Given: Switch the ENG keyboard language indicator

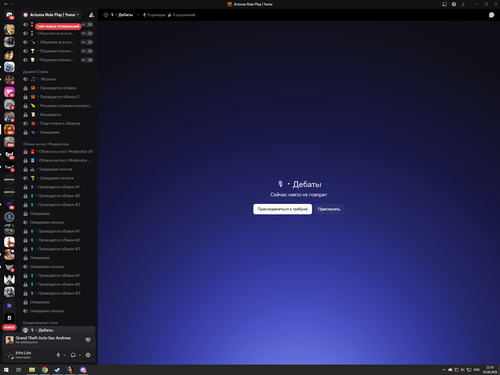Looking at the screenshot, I should tap(477, 370).
